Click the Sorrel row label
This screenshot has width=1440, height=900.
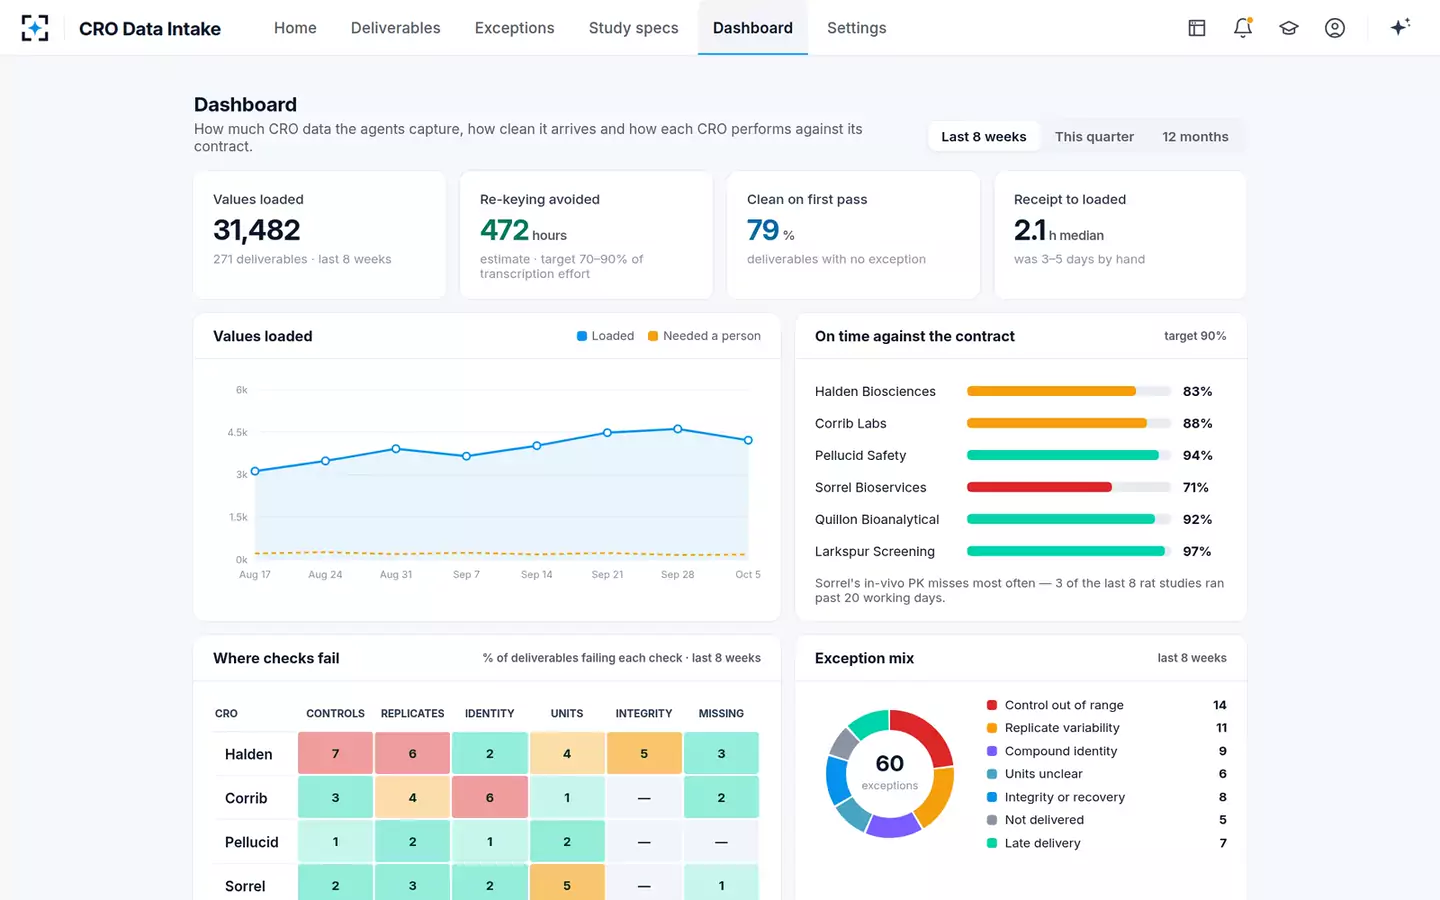pos(245,887)
